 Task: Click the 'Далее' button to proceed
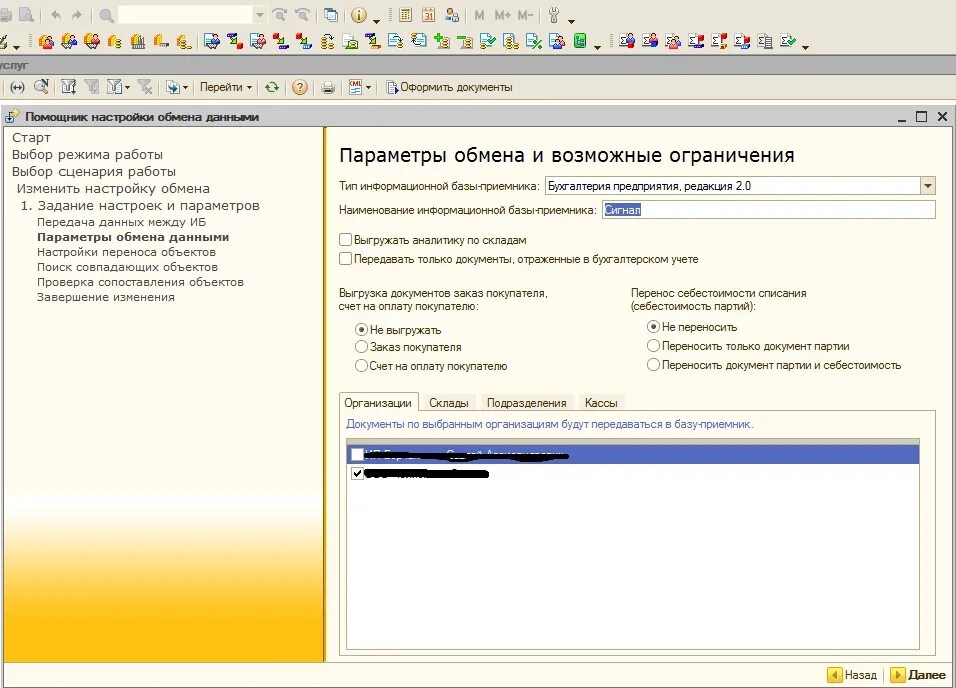[915, 674]
